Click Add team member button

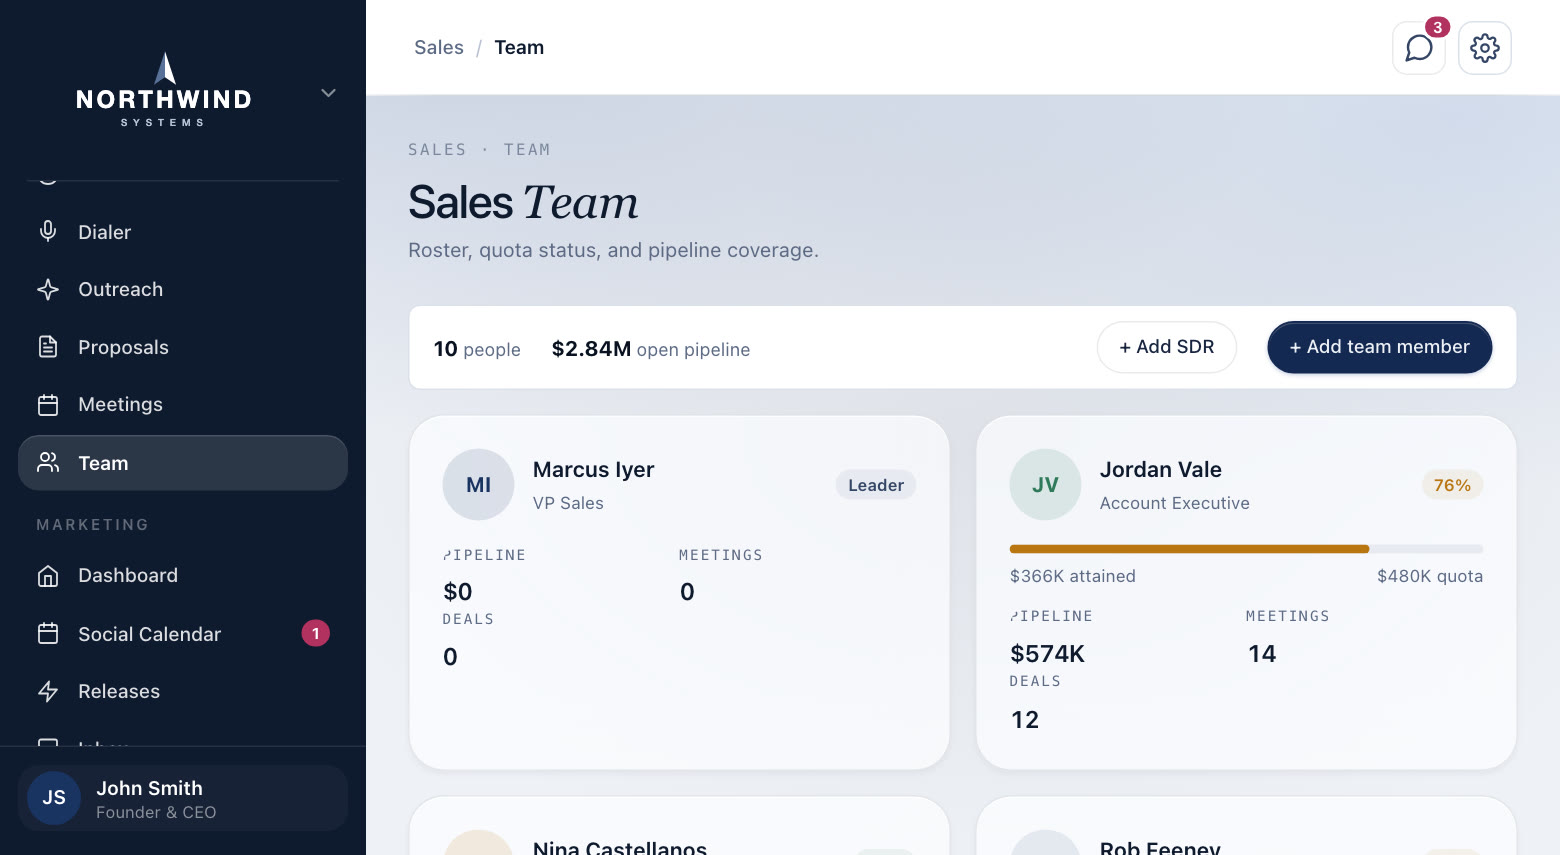[1380, 347]
